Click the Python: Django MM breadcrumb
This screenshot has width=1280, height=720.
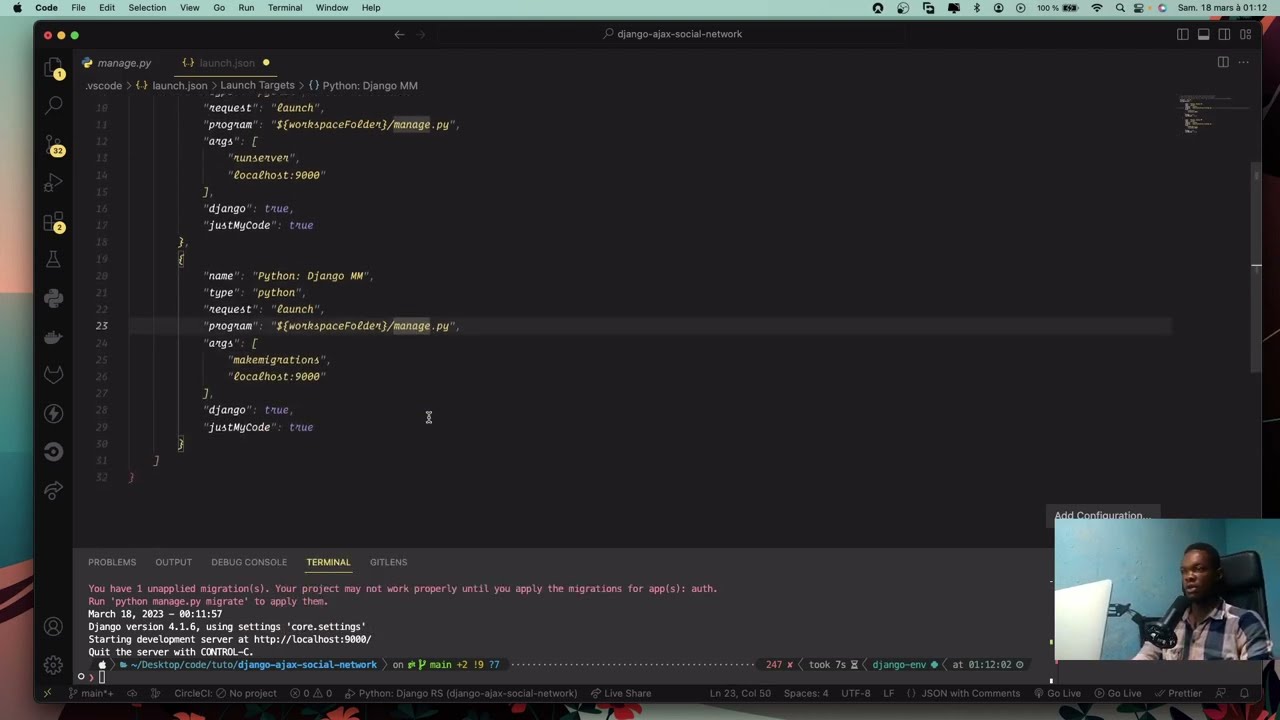(x=363, y=86)
